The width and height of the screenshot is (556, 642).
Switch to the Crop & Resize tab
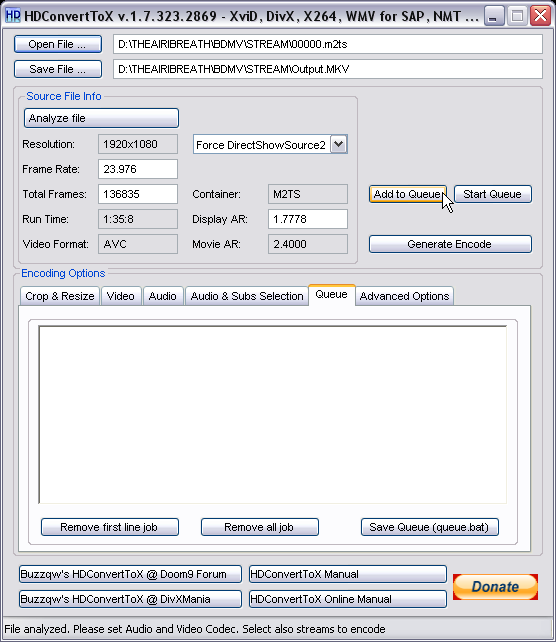(59, 296)
